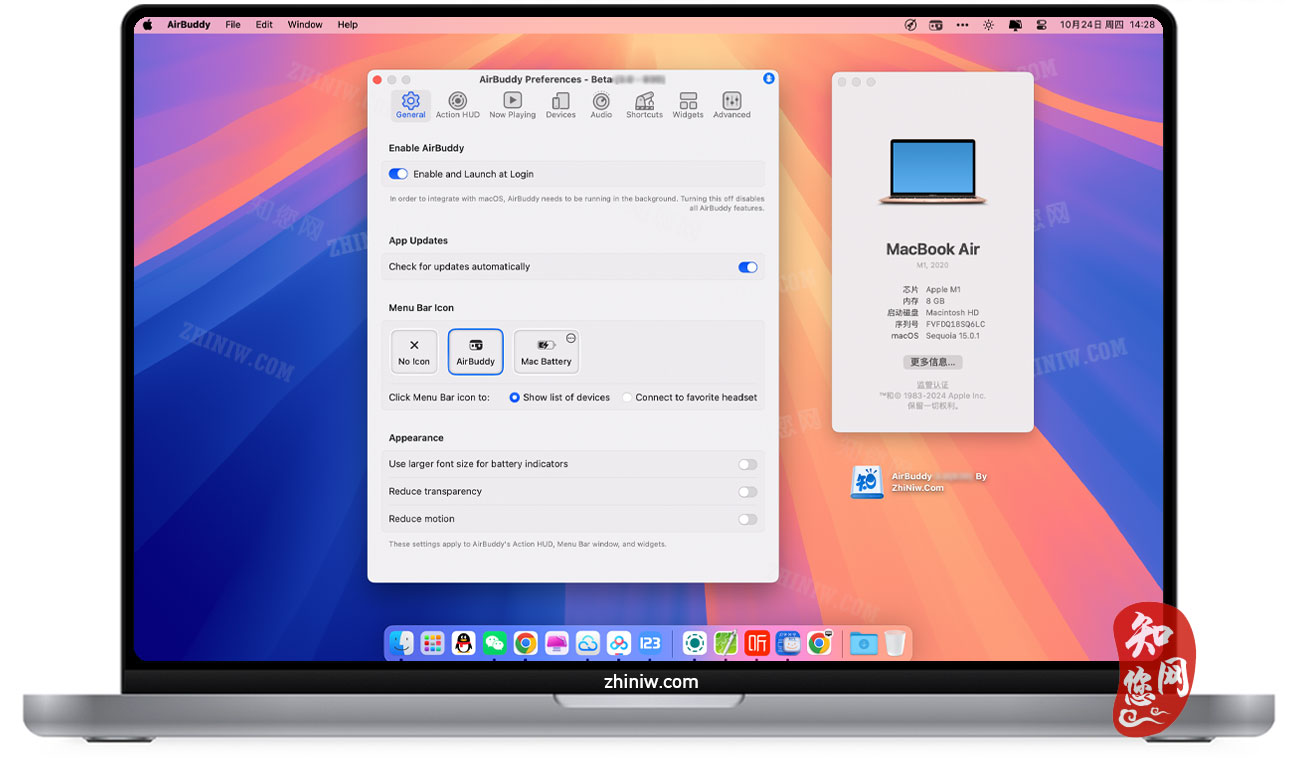This screenshot has width=1298, height=779.
Task: Go to the Devices tab
Action: coord(560,105)
